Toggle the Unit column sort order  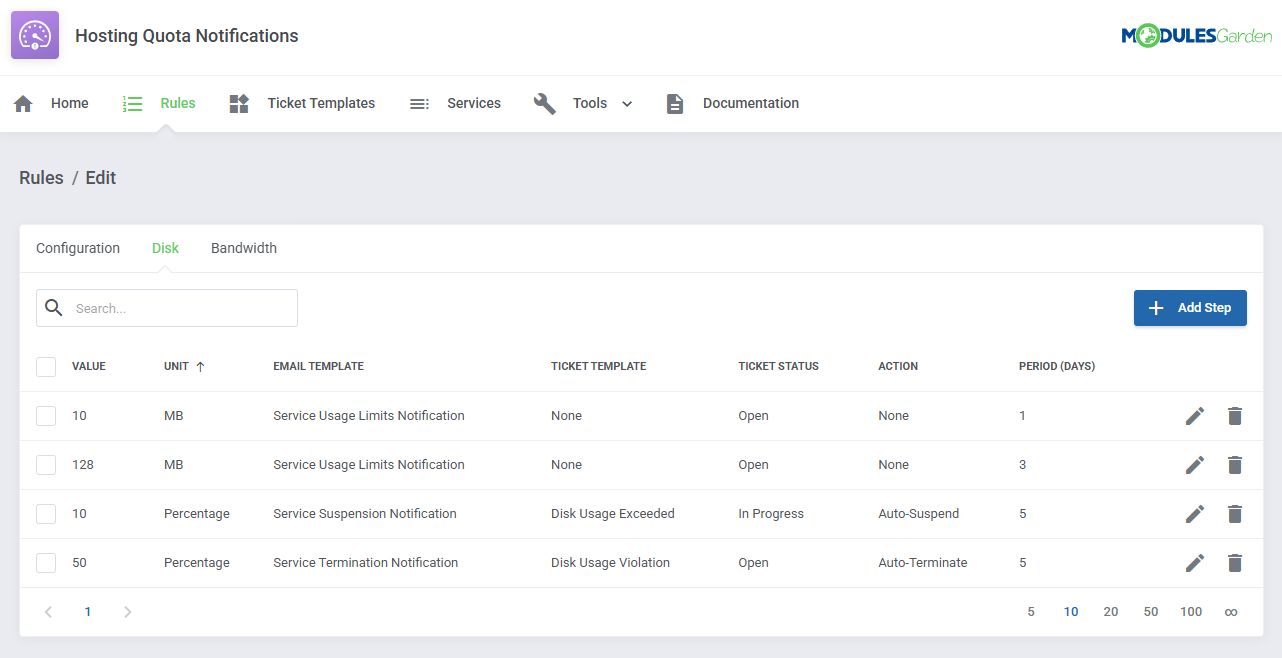(184, 366)
